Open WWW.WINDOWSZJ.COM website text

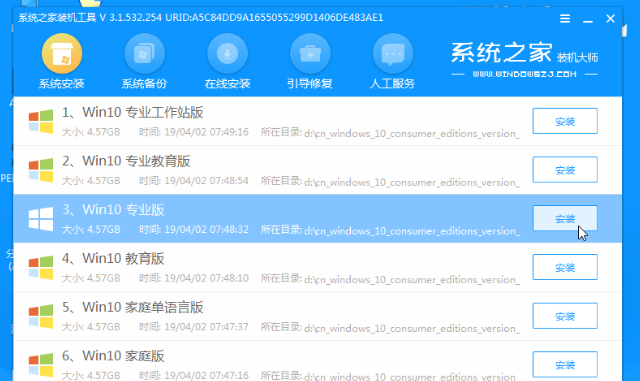click(524, 74)
